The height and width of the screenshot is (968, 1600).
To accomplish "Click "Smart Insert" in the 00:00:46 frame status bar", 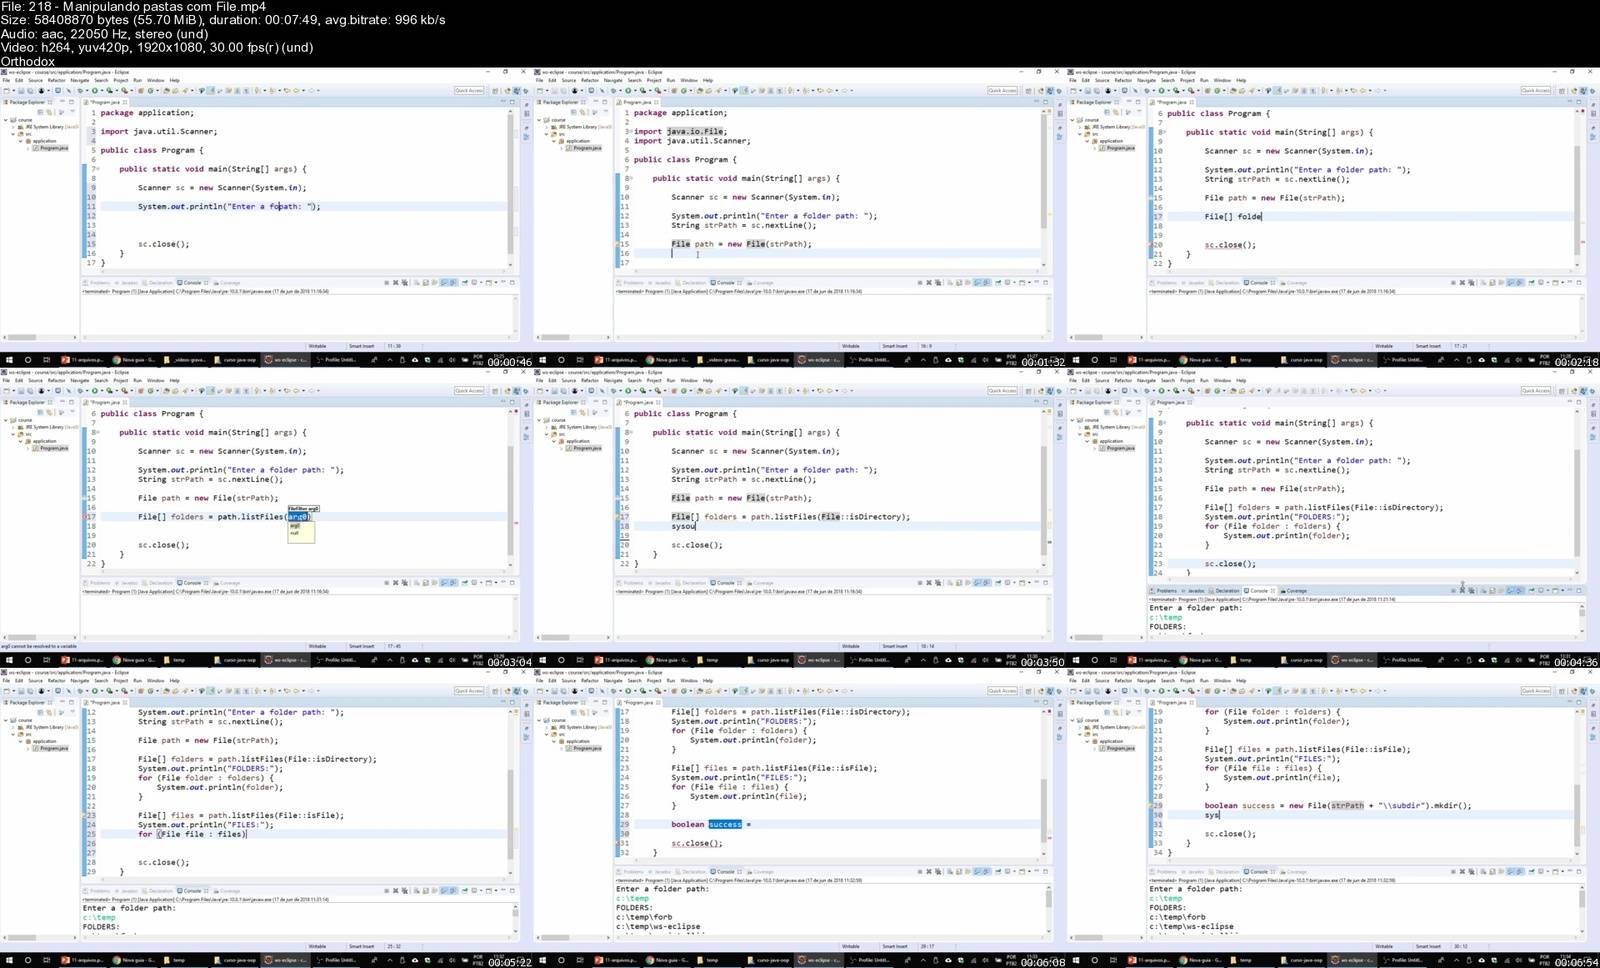I will pos(361,346).
